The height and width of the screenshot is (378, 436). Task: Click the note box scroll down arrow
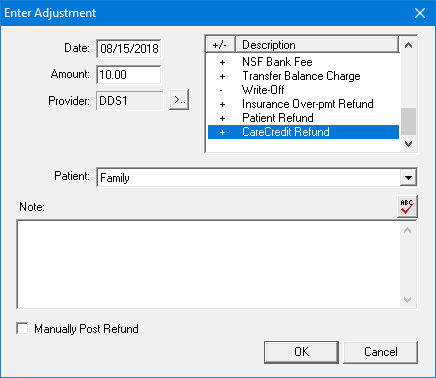[407, 299]
